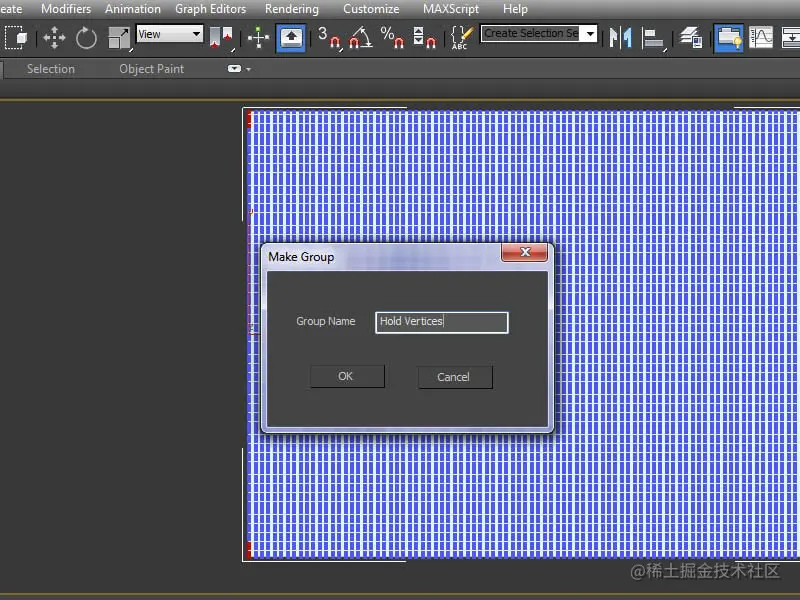This screenshot has width=800, height=600.
Task: Toggle Select and Manipulate crosshair icon
Action: coord(258,38)
